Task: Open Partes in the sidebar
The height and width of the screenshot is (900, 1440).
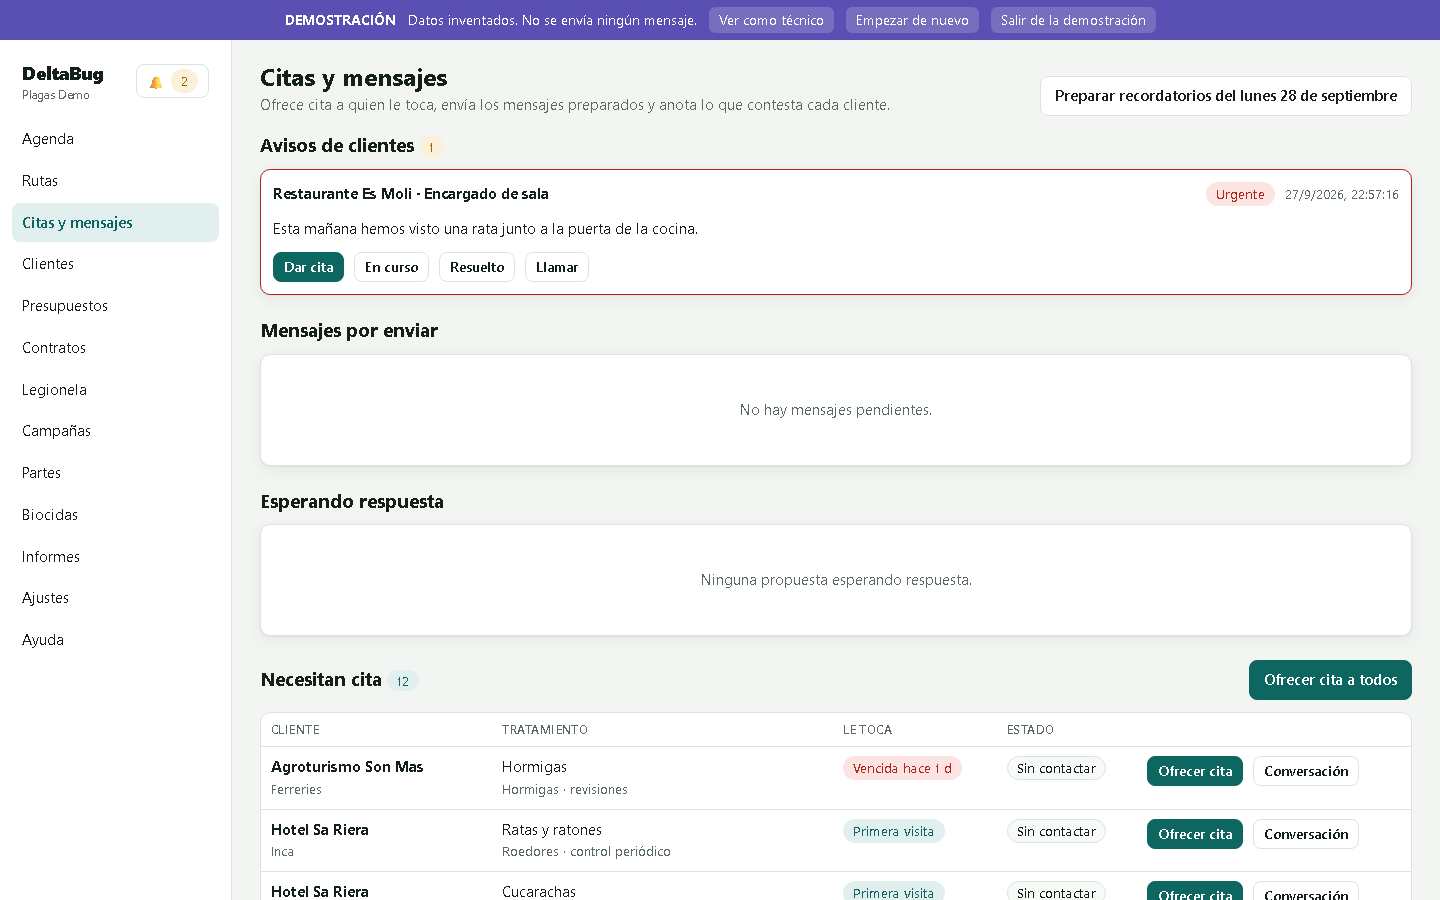Action: (115, 473)
